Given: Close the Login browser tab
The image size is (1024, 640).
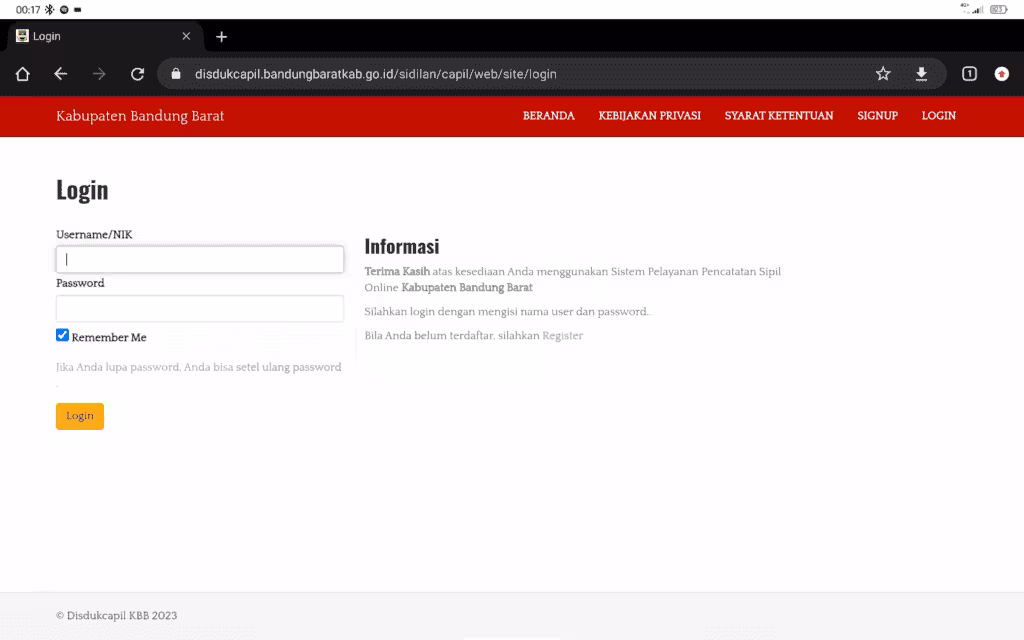Looking at the screenshot, I should point(186,36).
